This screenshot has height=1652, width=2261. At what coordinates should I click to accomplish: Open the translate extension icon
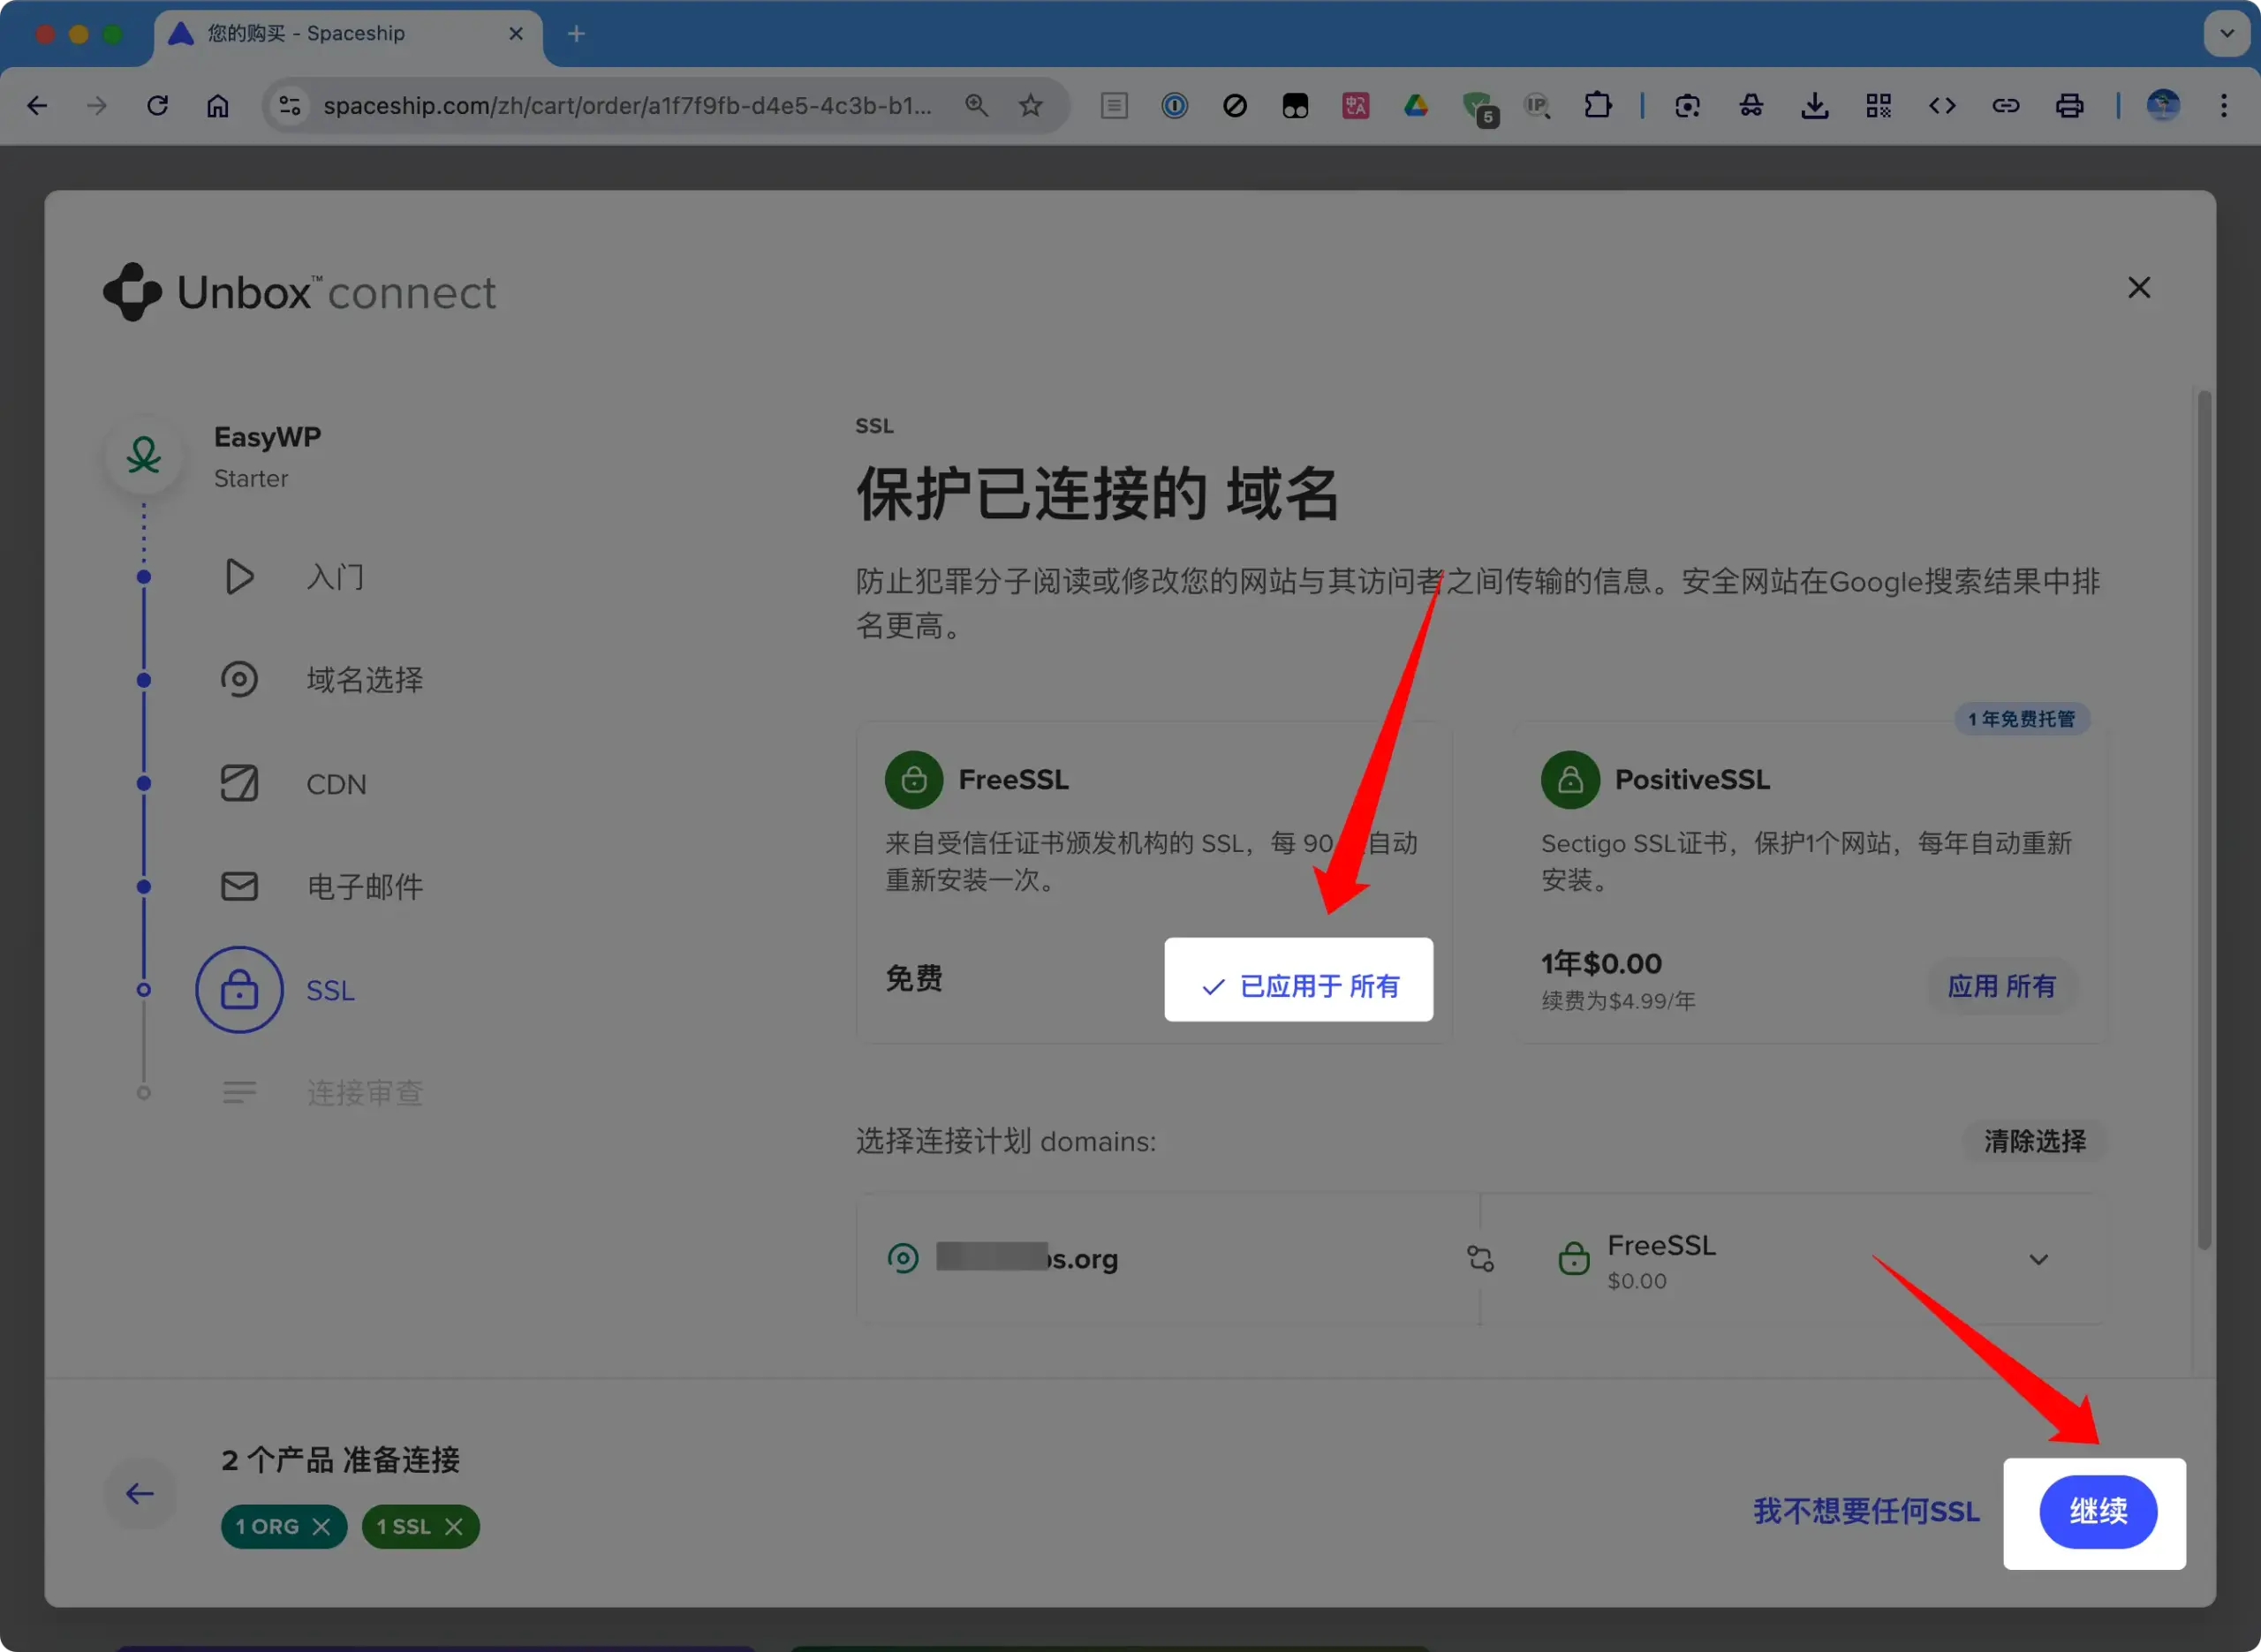[1355, 106]
